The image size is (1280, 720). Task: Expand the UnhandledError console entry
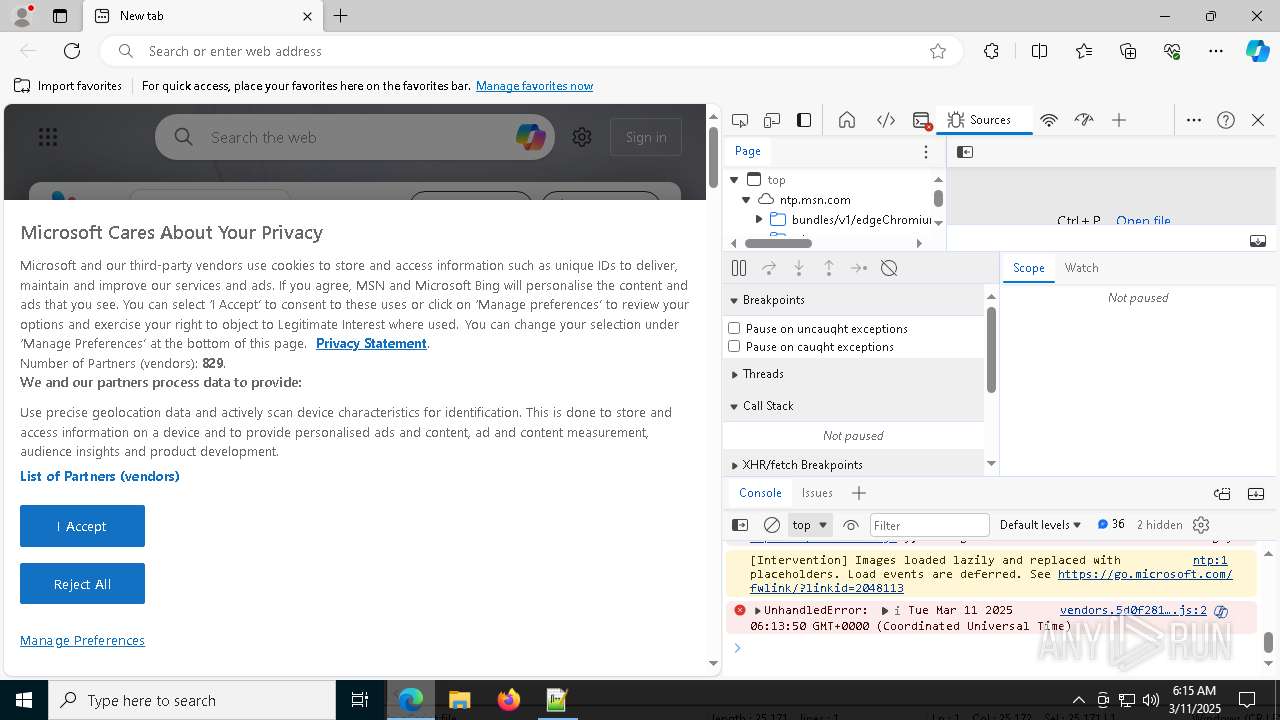coord(758,610)
